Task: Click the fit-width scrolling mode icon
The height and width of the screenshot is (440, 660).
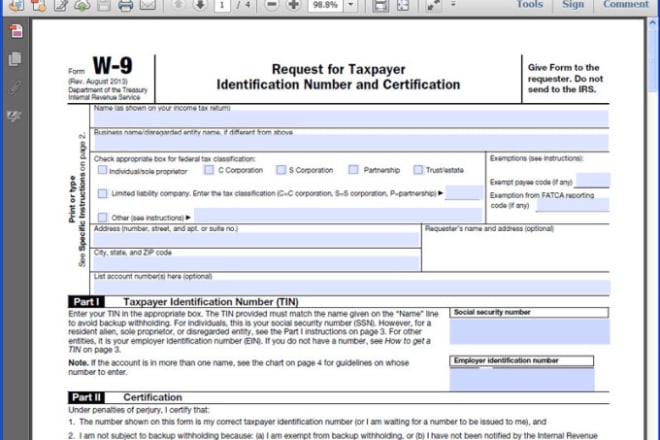Action: click(x=380, y=5)
